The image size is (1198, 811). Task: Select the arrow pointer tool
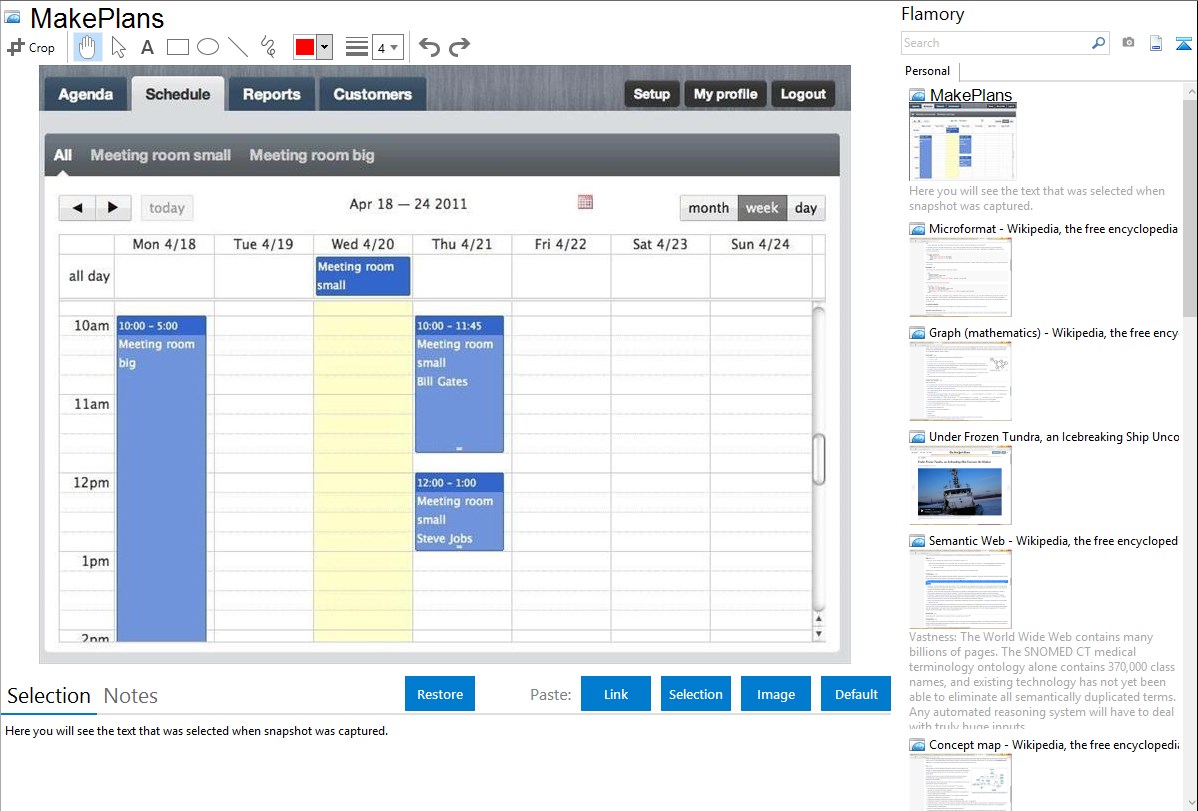(x=118, y=47)
